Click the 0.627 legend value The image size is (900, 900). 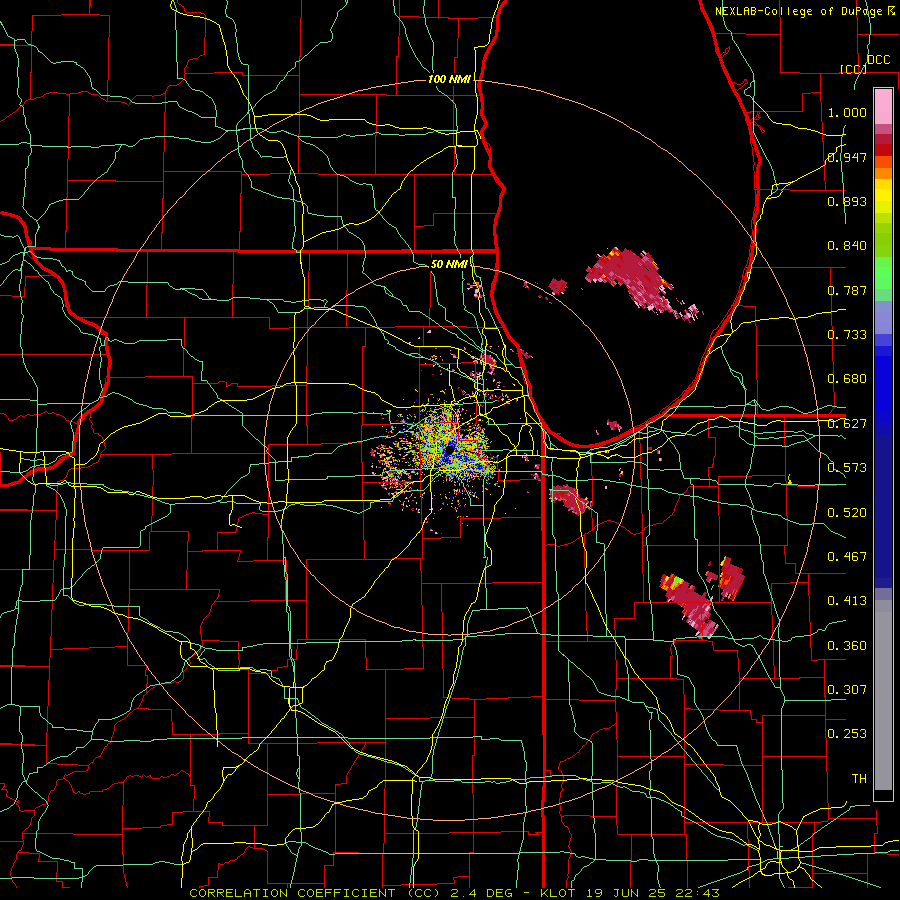pyautogui.click(x=847, y=424)
